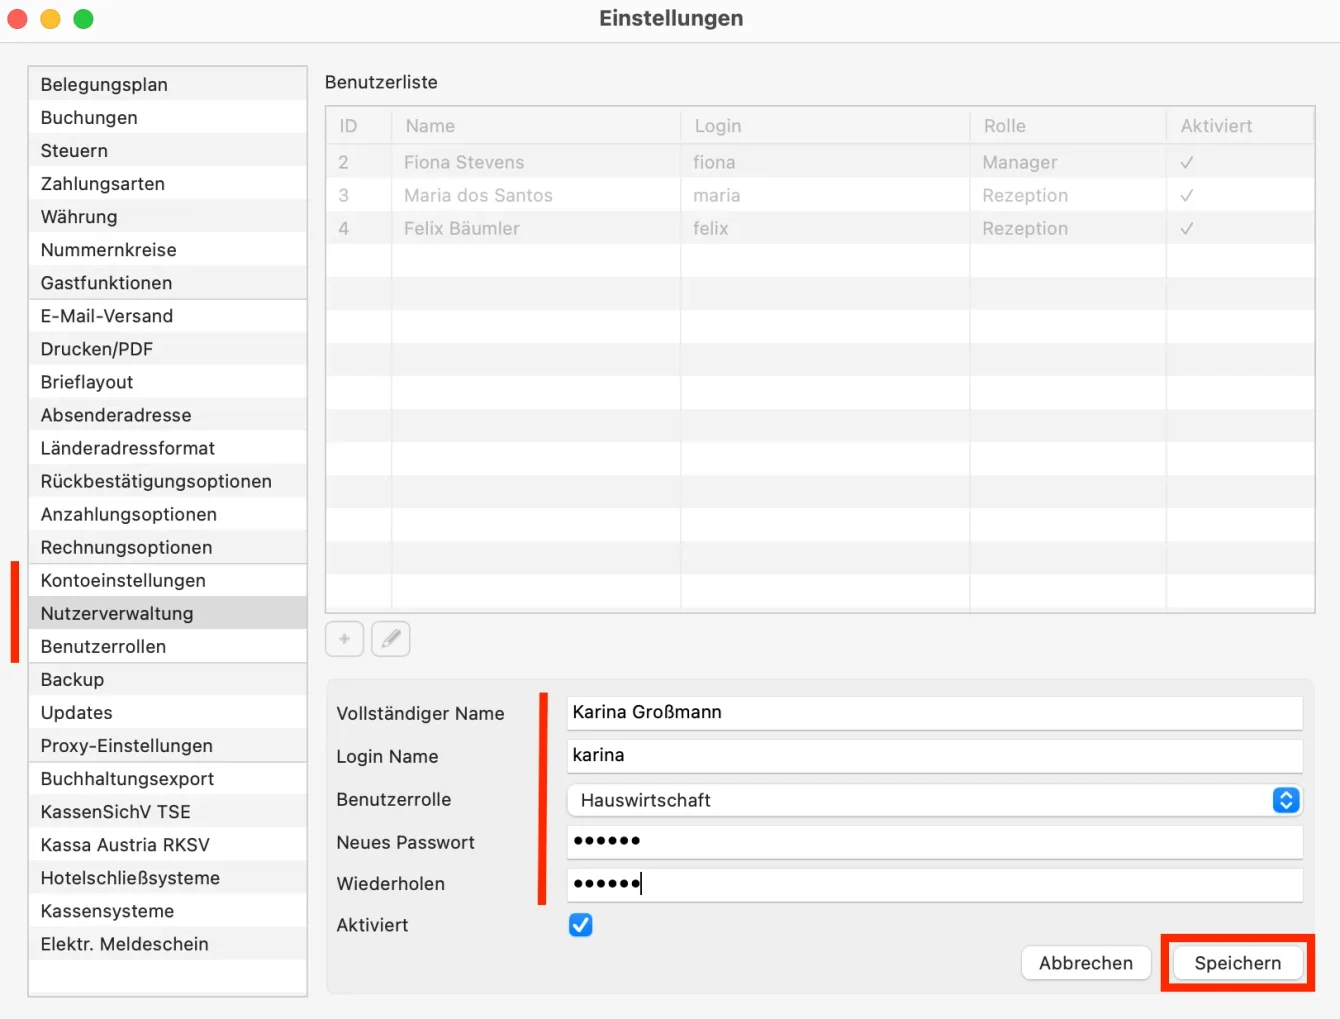This screenshot has height=1019, width=1340.
Task: Click Felix Bäumler's activated checkmark
Action: point(1187,228)
